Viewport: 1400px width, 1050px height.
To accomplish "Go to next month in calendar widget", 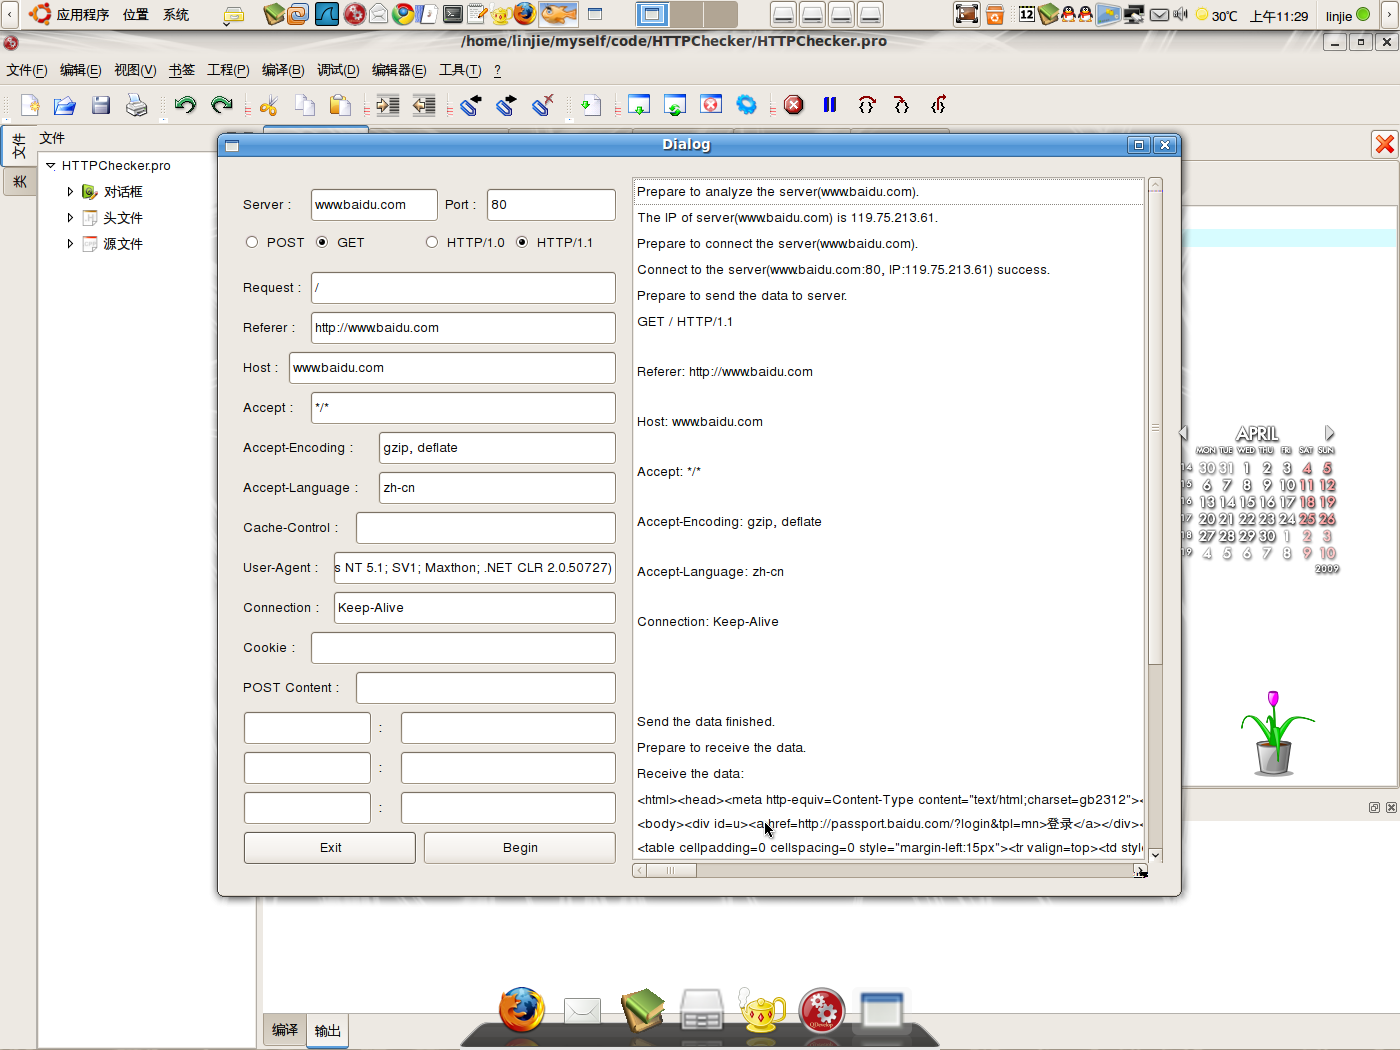I will coord(1329,433).
